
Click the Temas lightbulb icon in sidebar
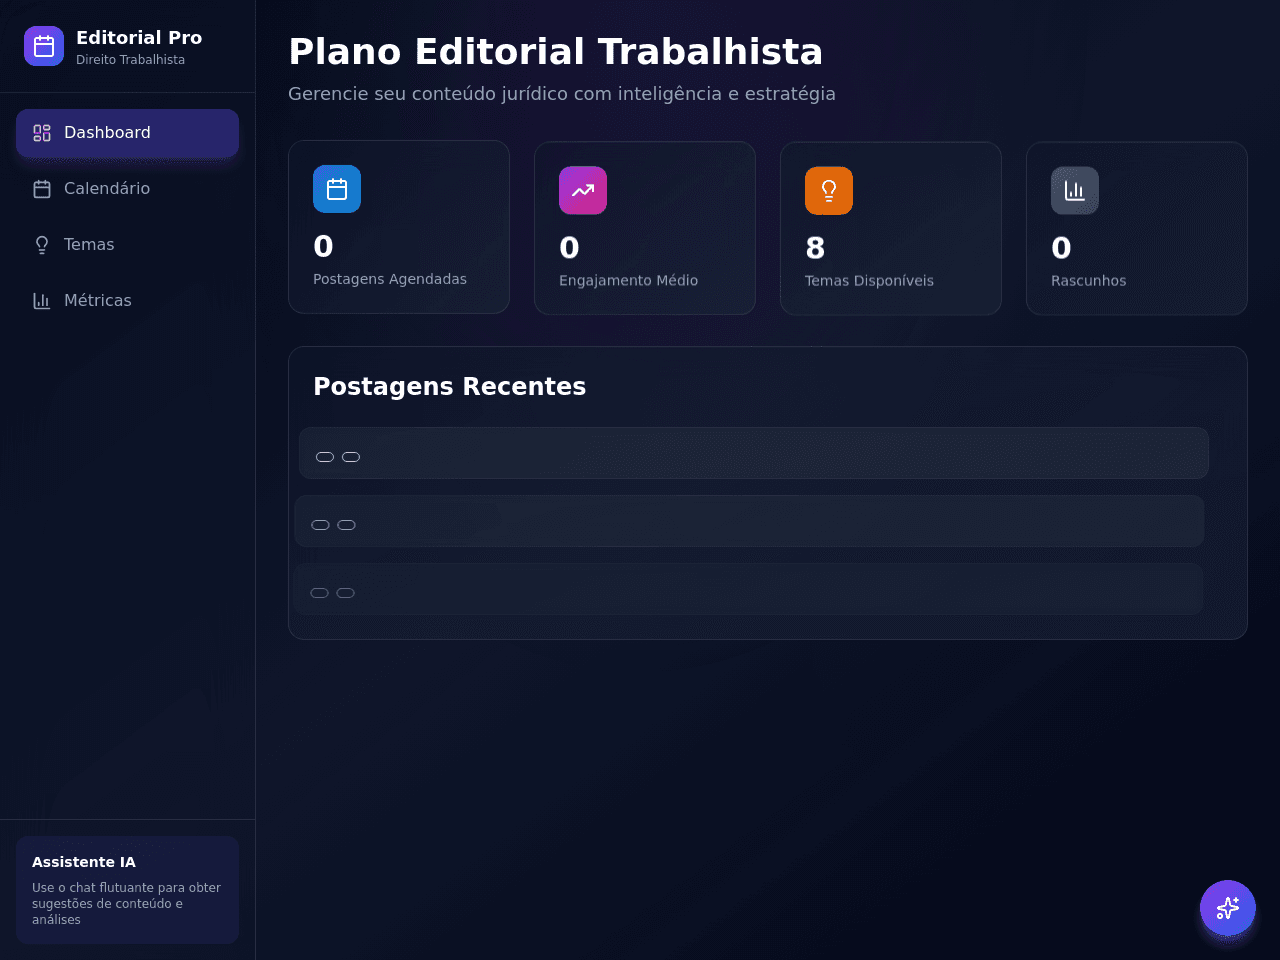[42, 245]
